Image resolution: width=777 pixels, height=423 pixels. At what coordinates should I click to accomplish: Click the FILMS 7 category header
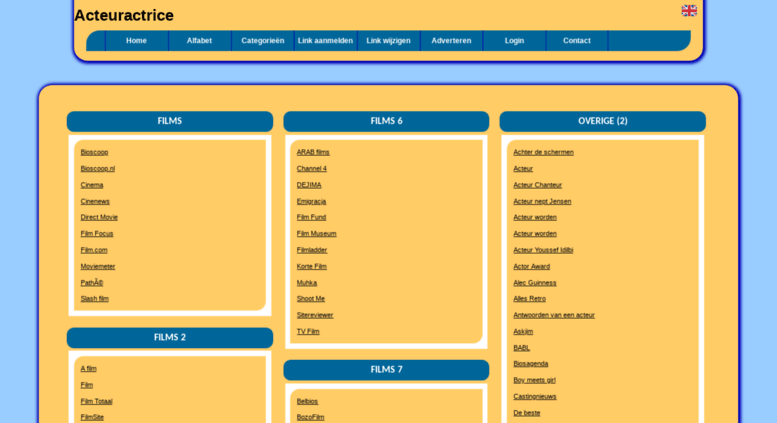(387, 370)
